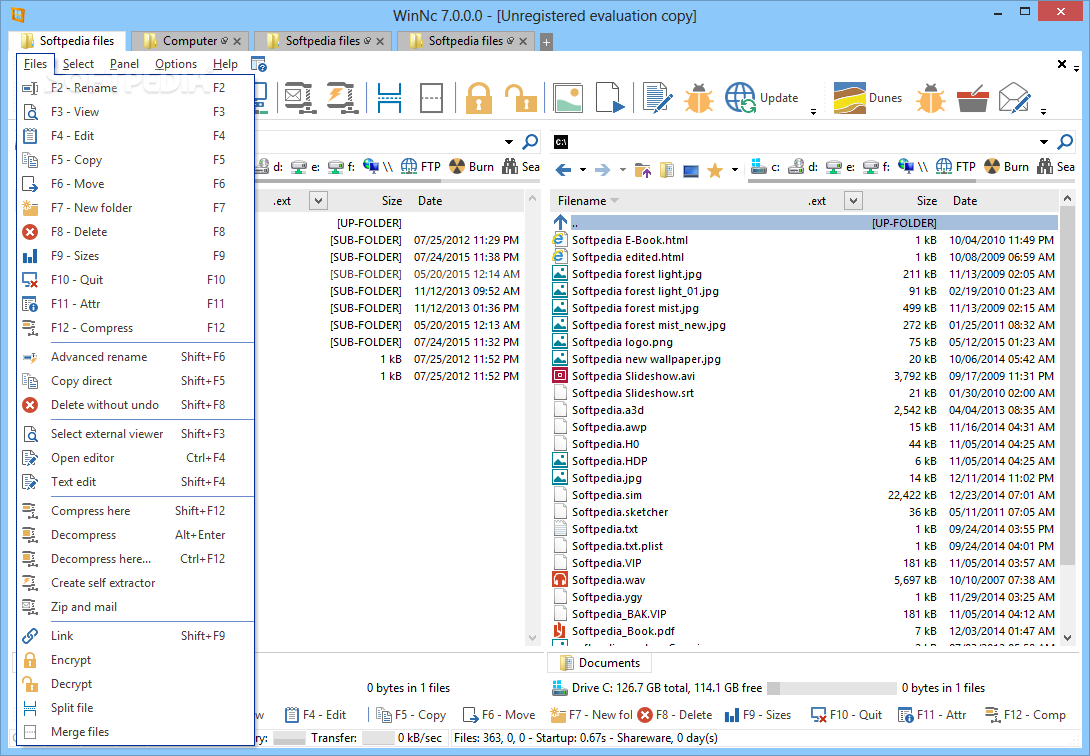Click the Dunes theme icon
This screenshot has width=1090, height=756.
[x=849, y=98]
